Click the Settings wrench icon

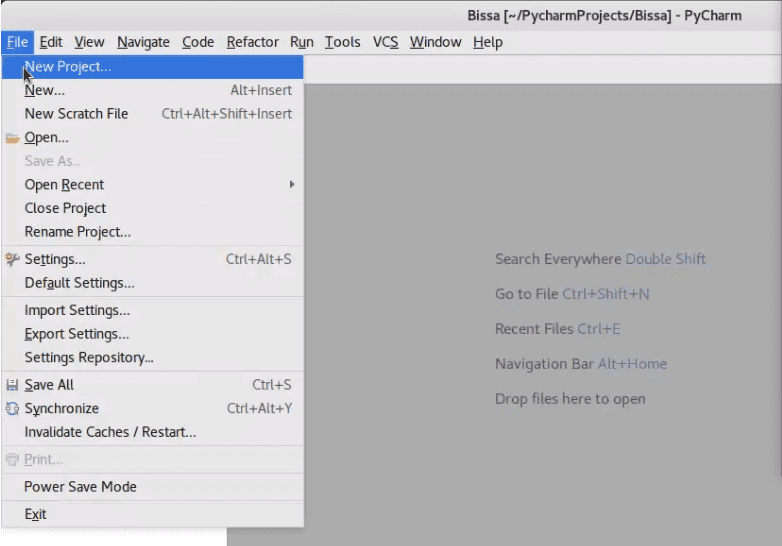click(x=12, y=259)
